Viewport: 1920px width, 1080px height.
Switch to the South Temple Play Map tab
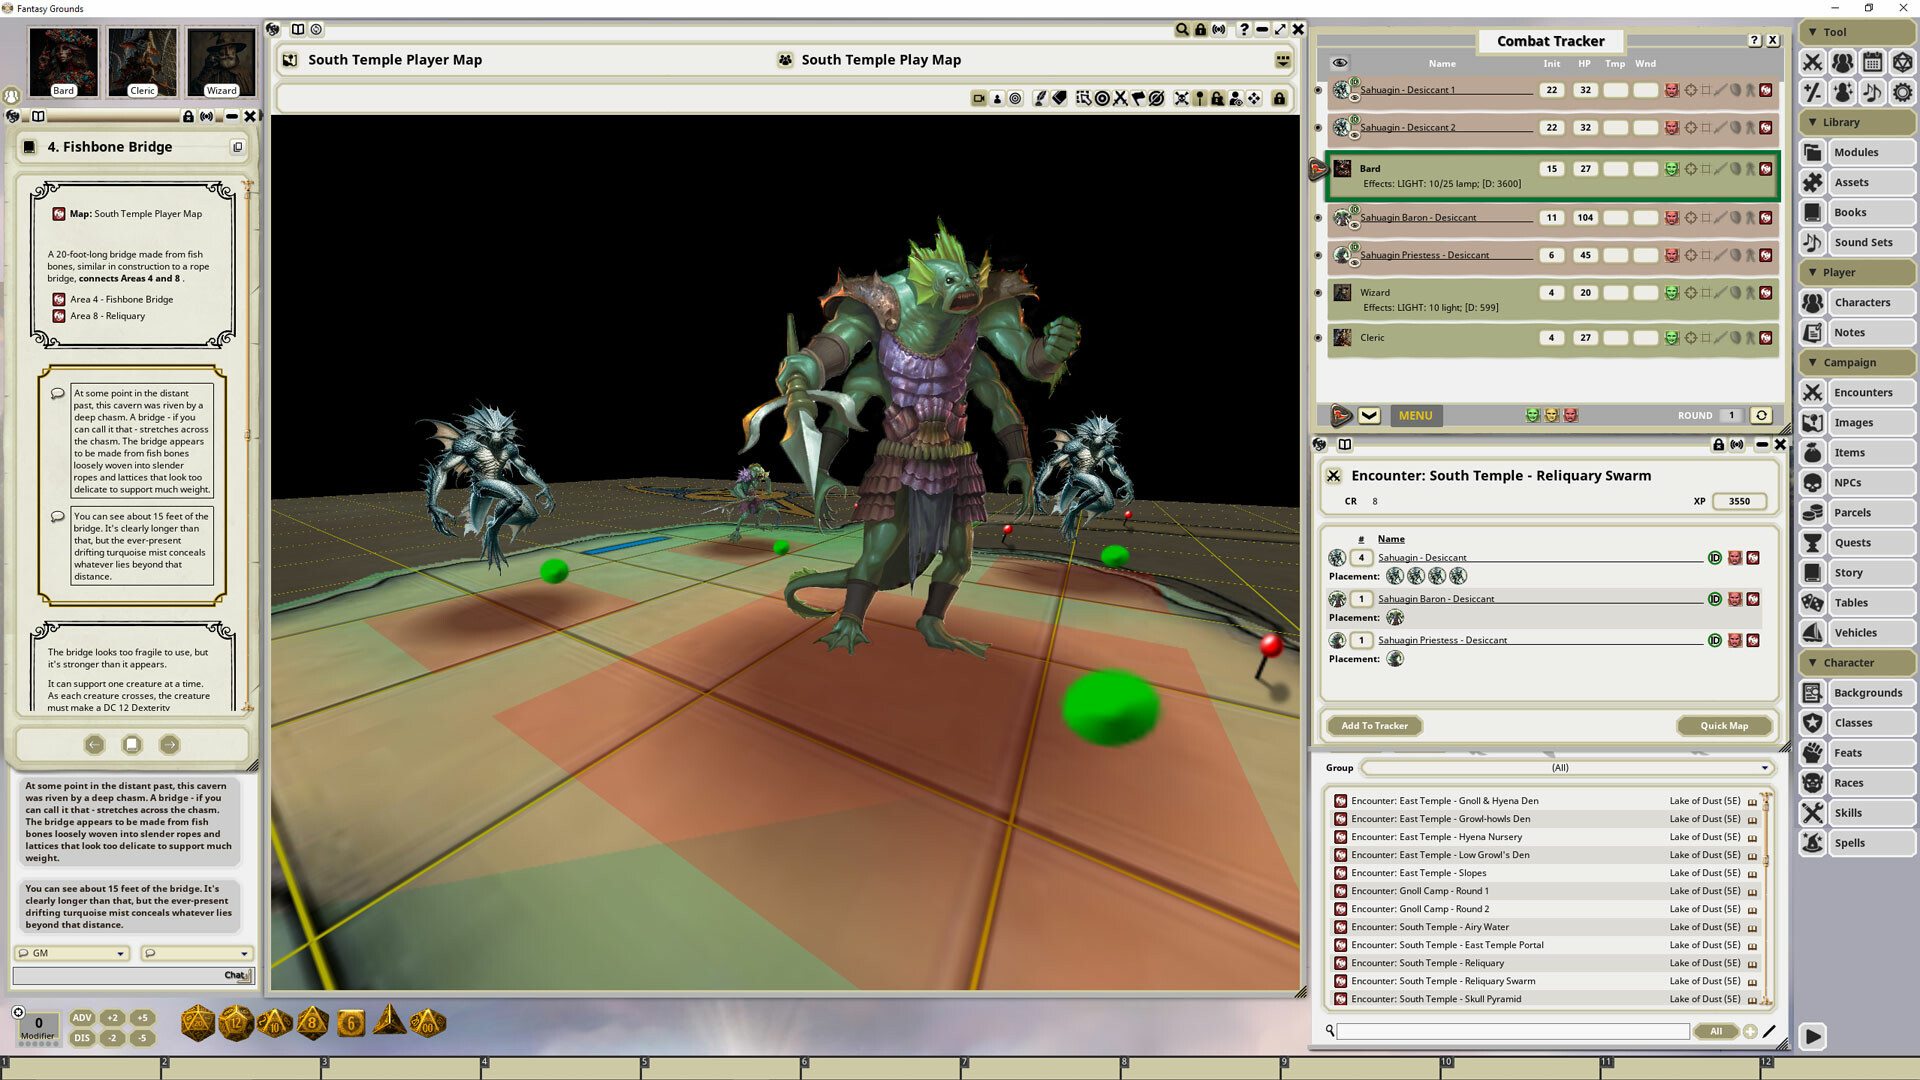coord(880,59)
